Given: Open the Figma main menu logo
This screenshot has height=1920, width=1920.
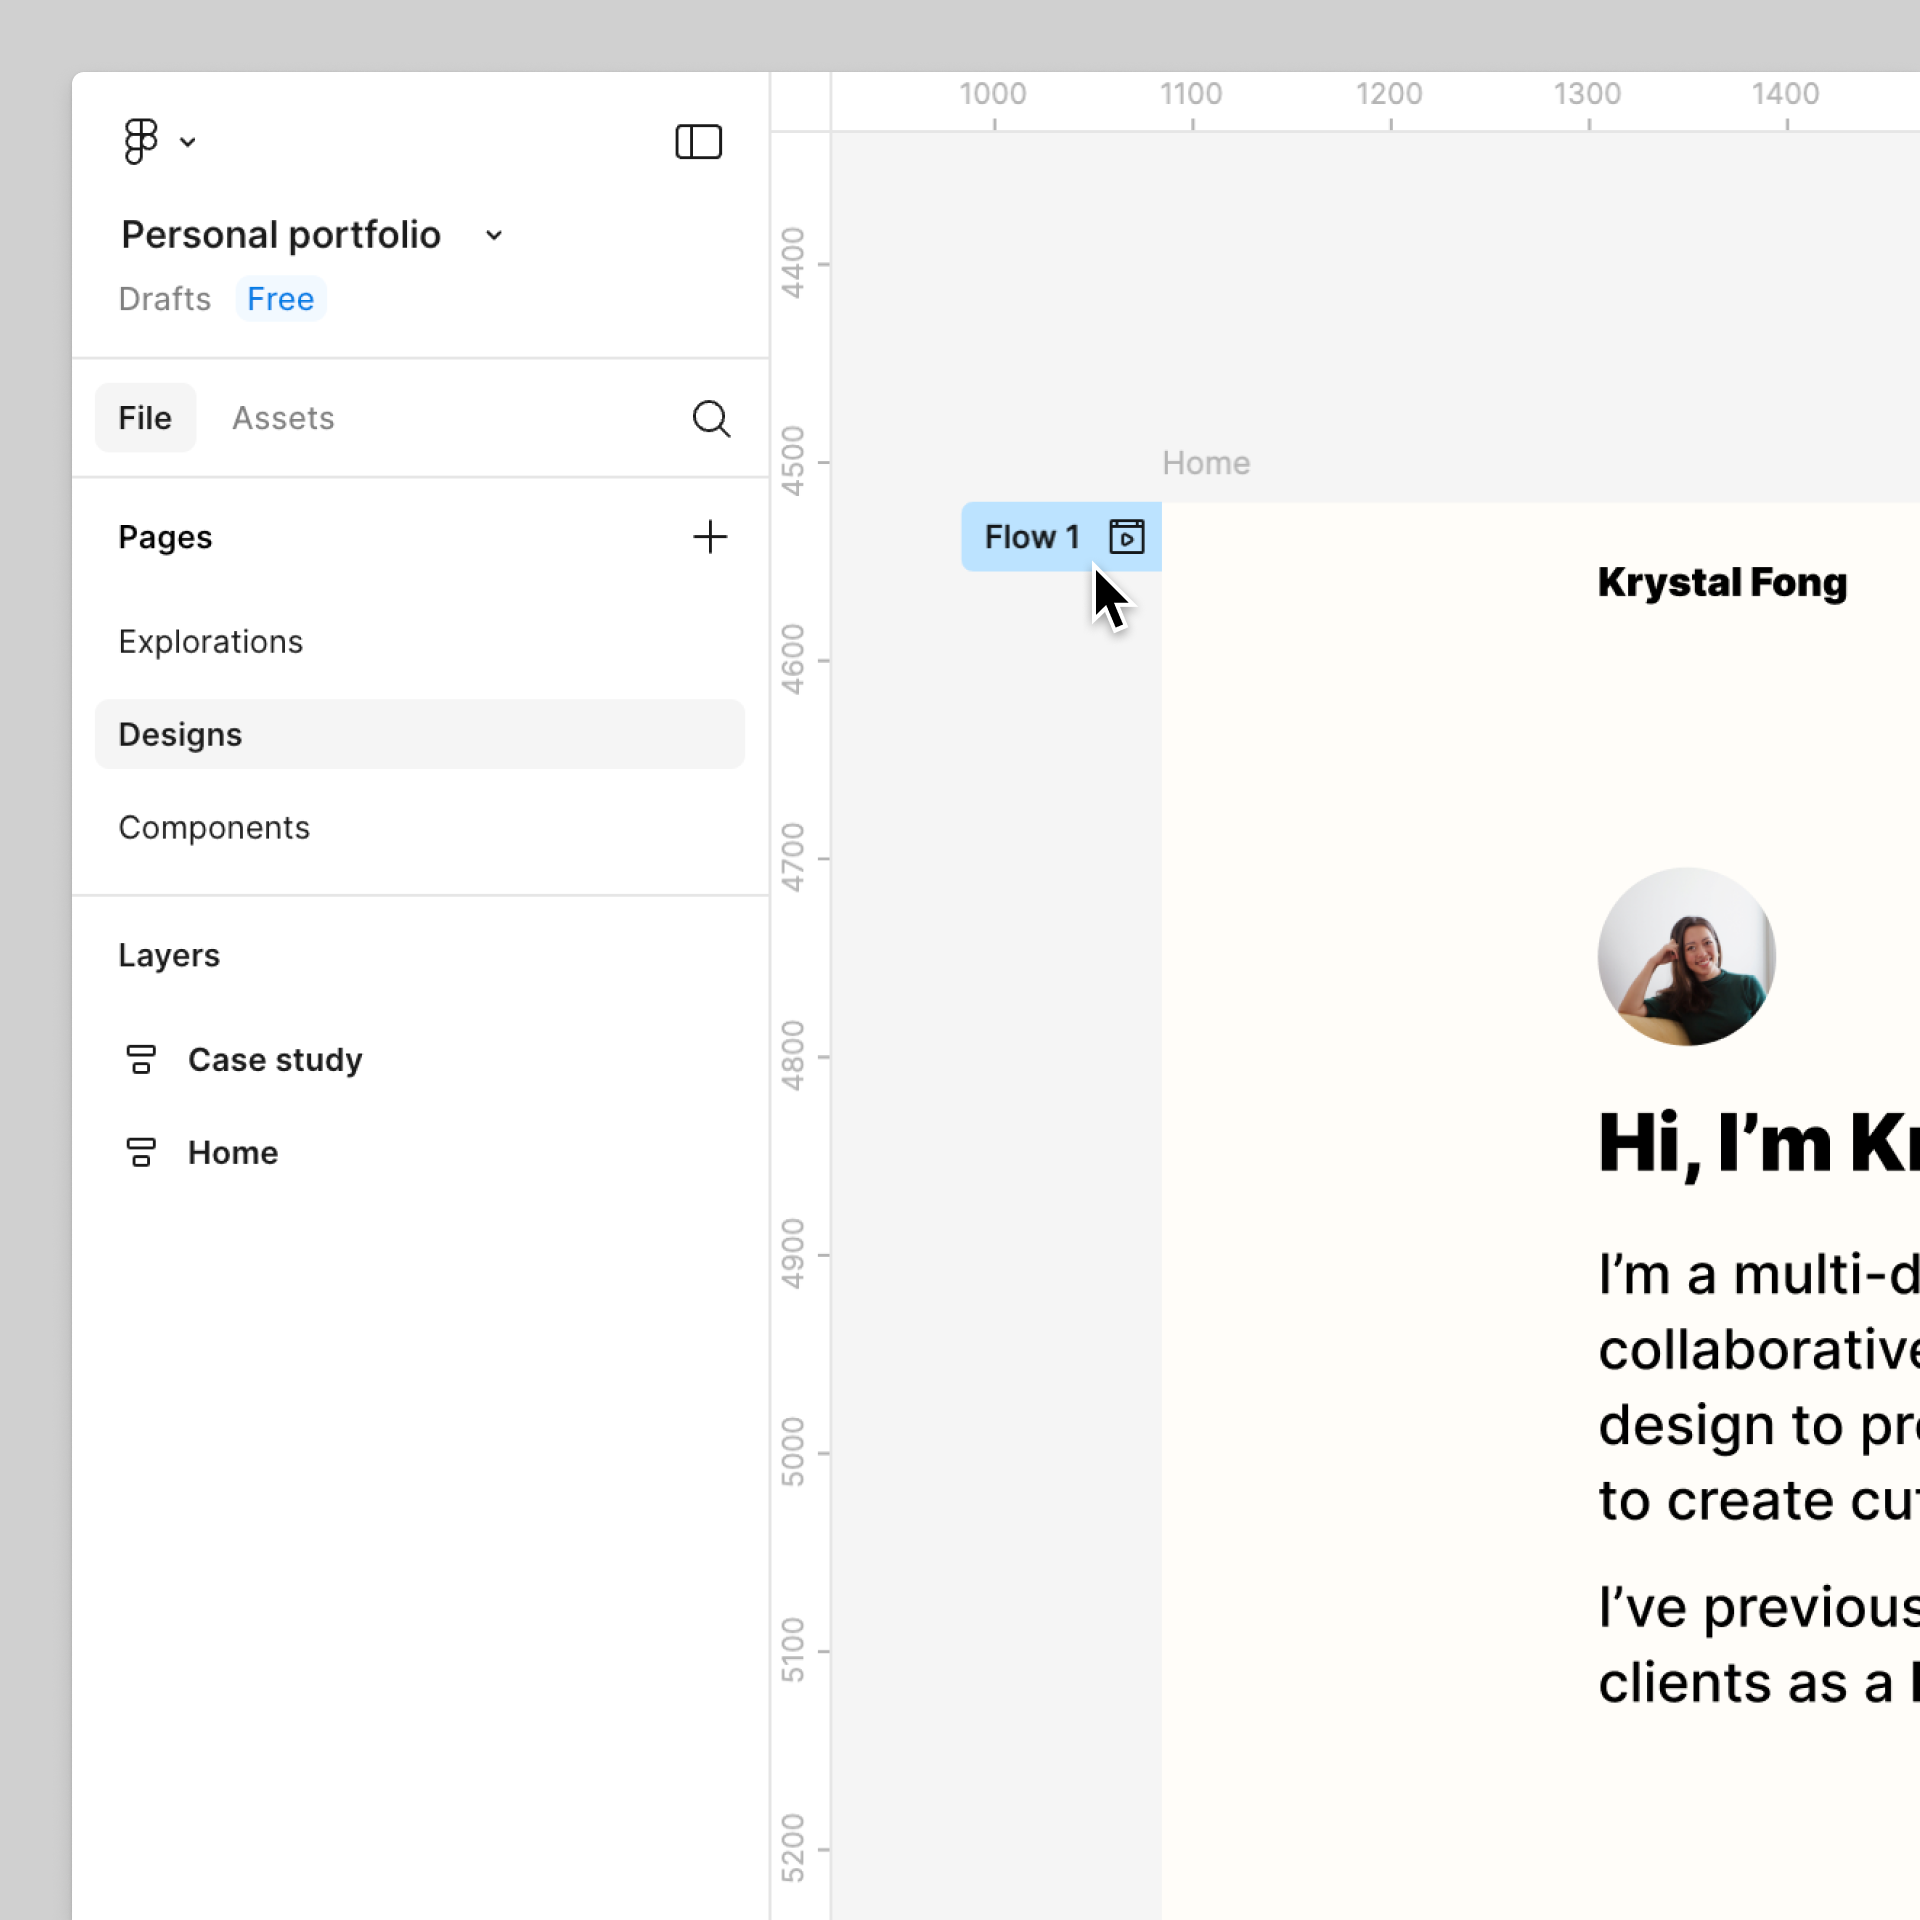Looking at the screenshot, I should point(141,141).
